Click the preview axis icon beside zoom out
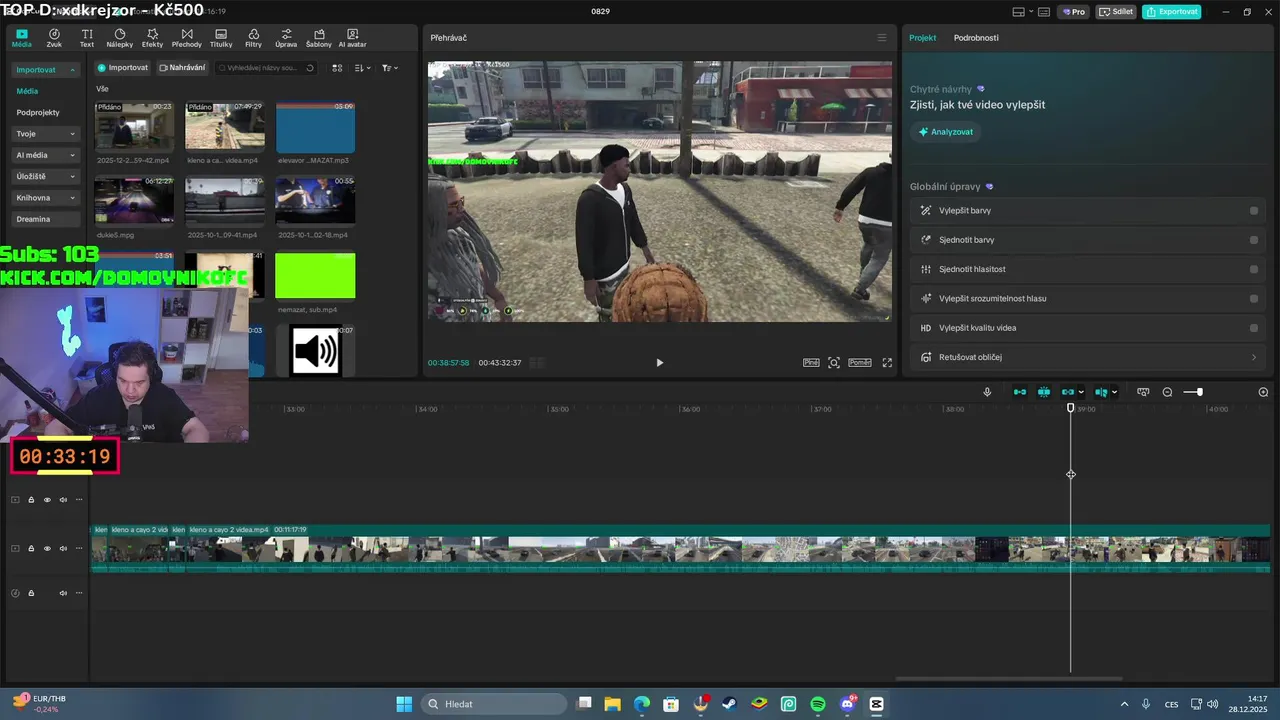This screenshot has width=1280, height=720. 1143,392
